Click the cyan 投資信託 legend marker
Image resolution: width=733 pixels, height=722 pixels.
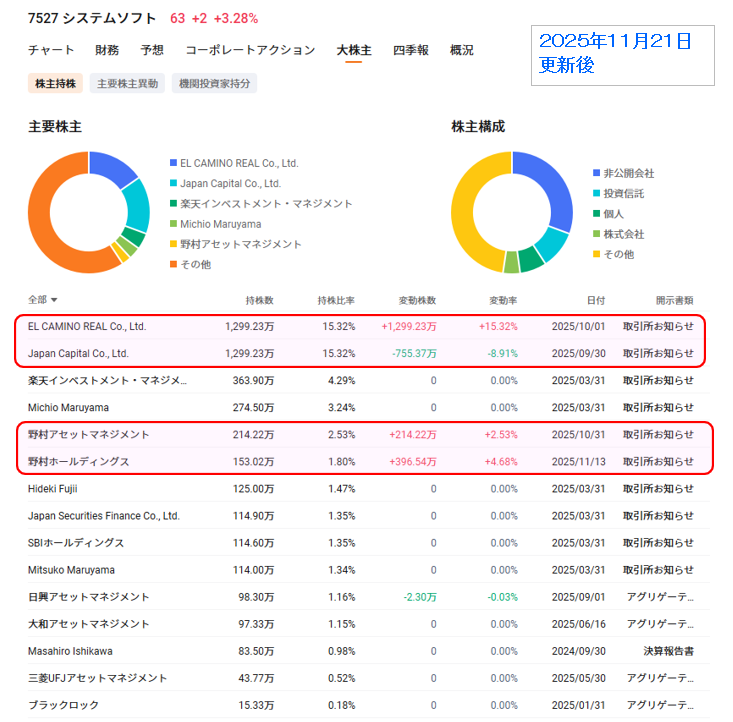tap(597, 193)
